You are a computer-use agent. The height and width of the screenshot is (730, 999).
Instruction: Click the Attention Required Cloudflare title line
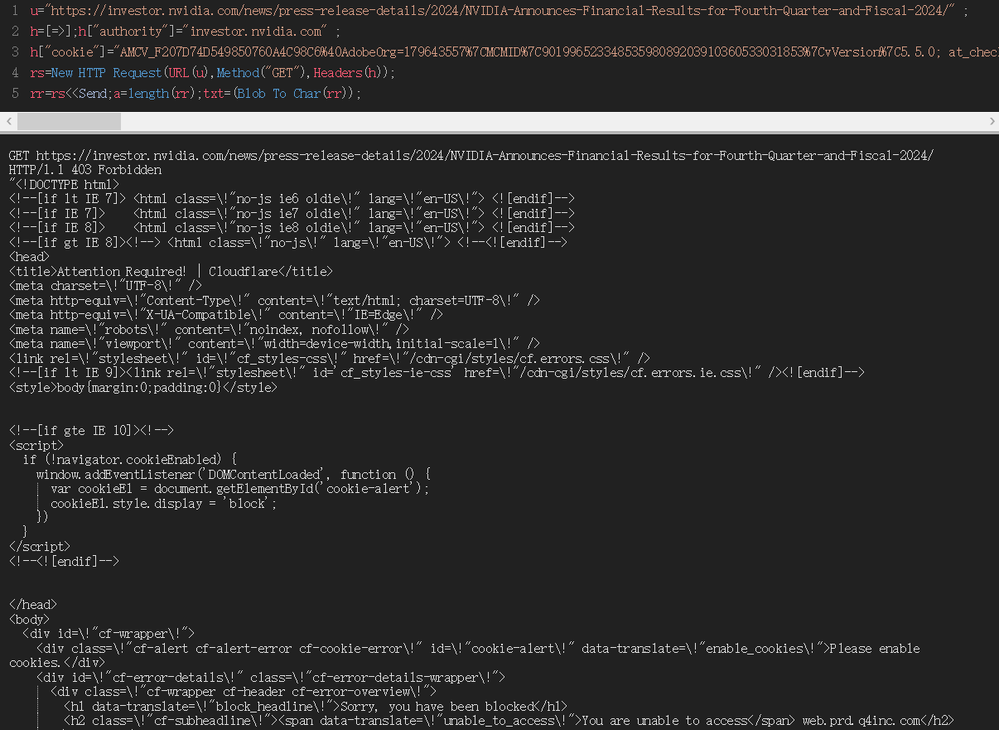(x=171, y=271)
